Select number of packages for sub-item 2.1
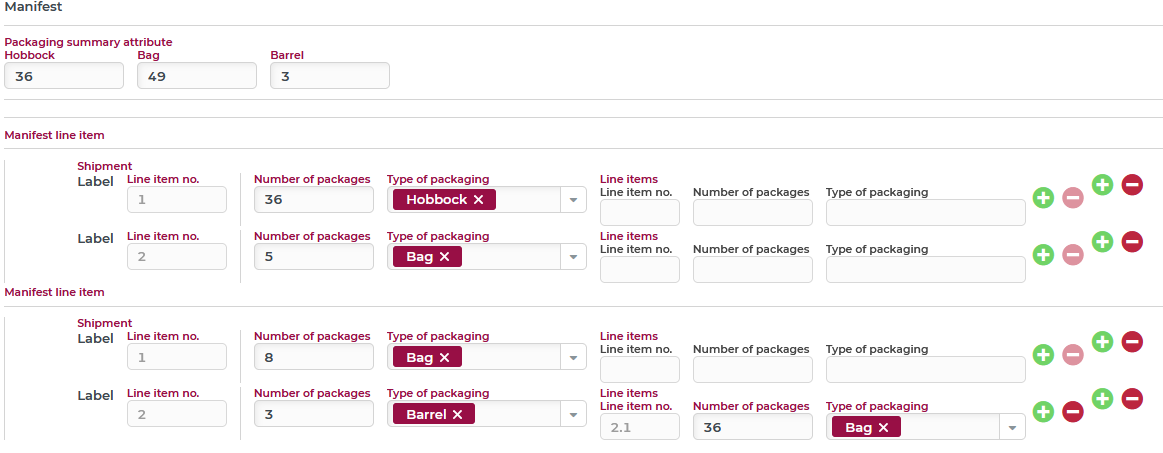Viewport: 1163px width, 453px height. pyautogui.click(x=753, y=427)
